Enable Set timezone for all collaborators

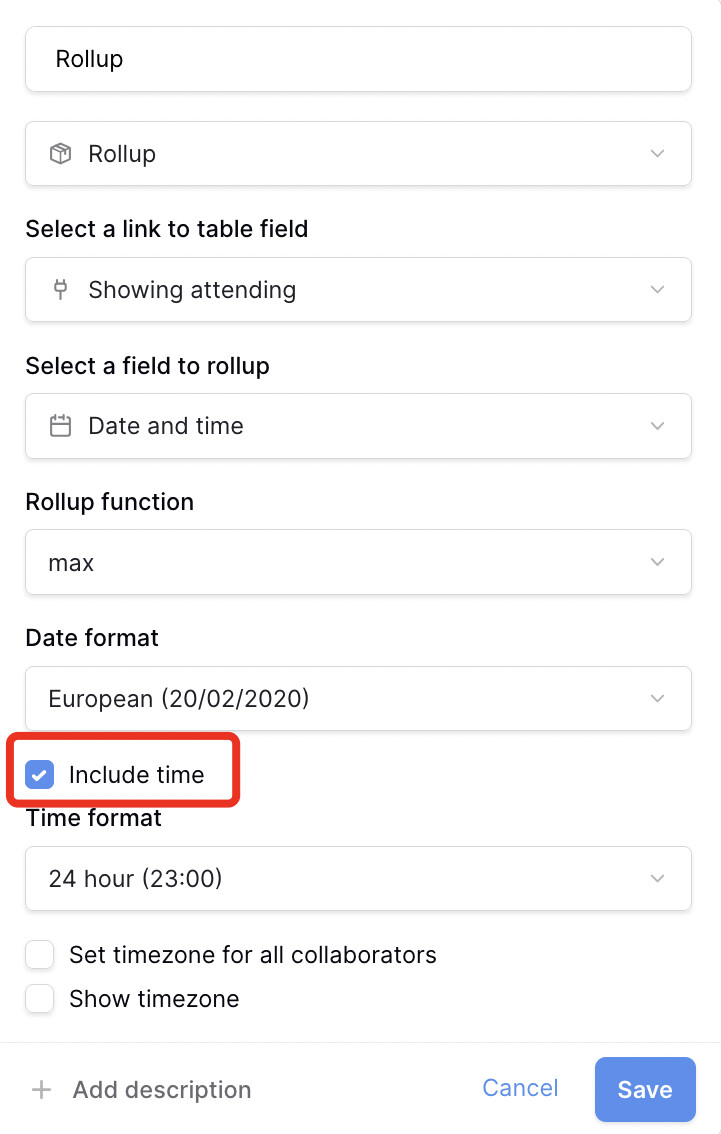tap(40, 955)
